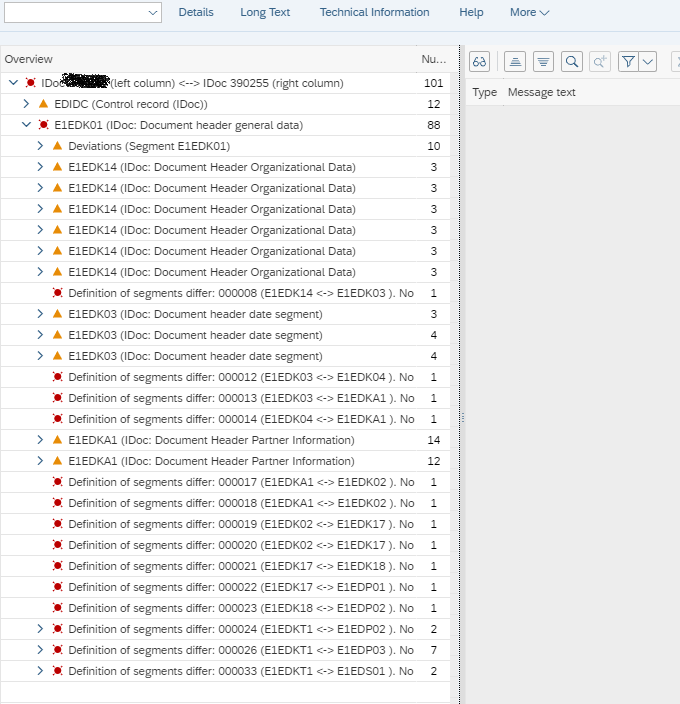Click the Long Text button
This screenshot has width=680, height=704.
click(265, 12)
